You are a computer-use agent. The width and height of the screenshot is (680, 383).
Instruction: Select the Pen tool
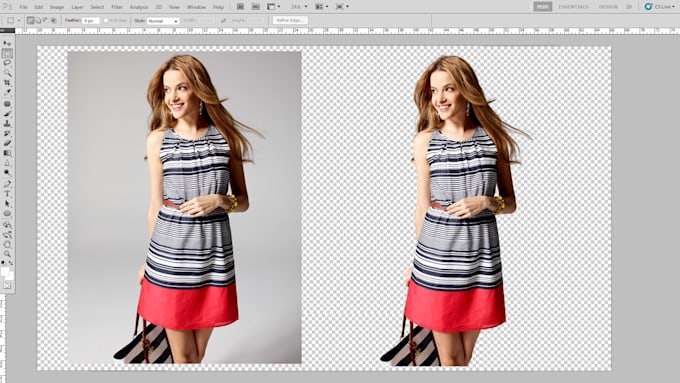[7, 184]
